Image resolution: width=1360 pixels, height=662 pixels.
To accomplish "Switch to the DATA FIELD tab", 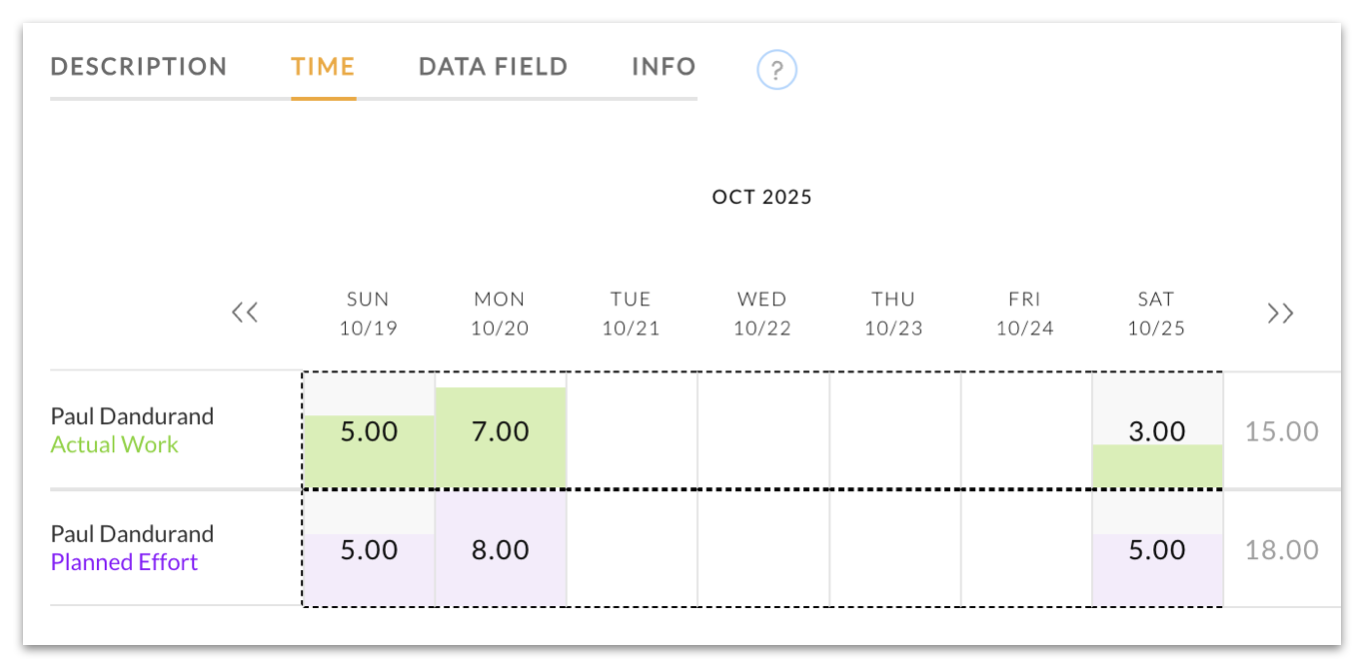I will point(493,66).
